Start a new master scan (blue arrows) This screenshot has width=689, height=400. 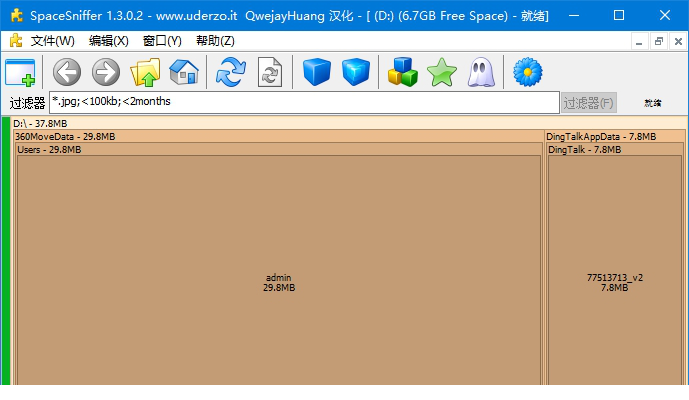(x=231, y=72)
